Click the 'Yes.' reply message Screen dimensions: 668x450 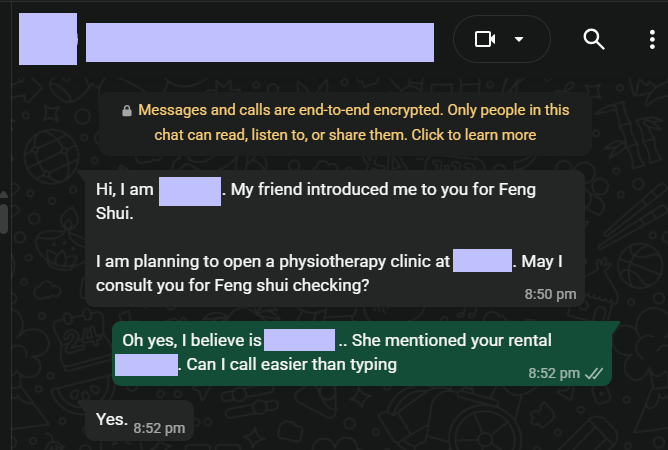pos(111,421)
